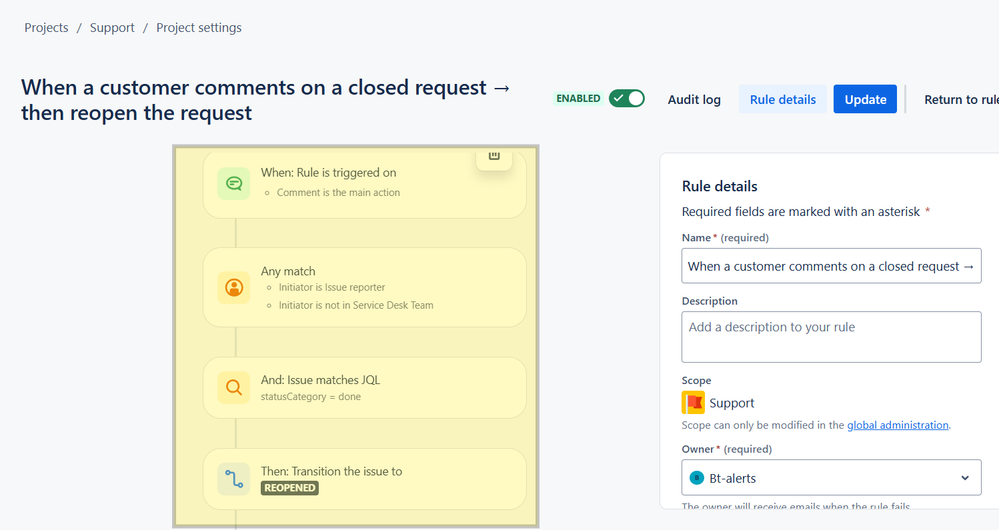Click the REOPENED status badge
Screen dimensions: 999x530
click(x=290, y=488)
